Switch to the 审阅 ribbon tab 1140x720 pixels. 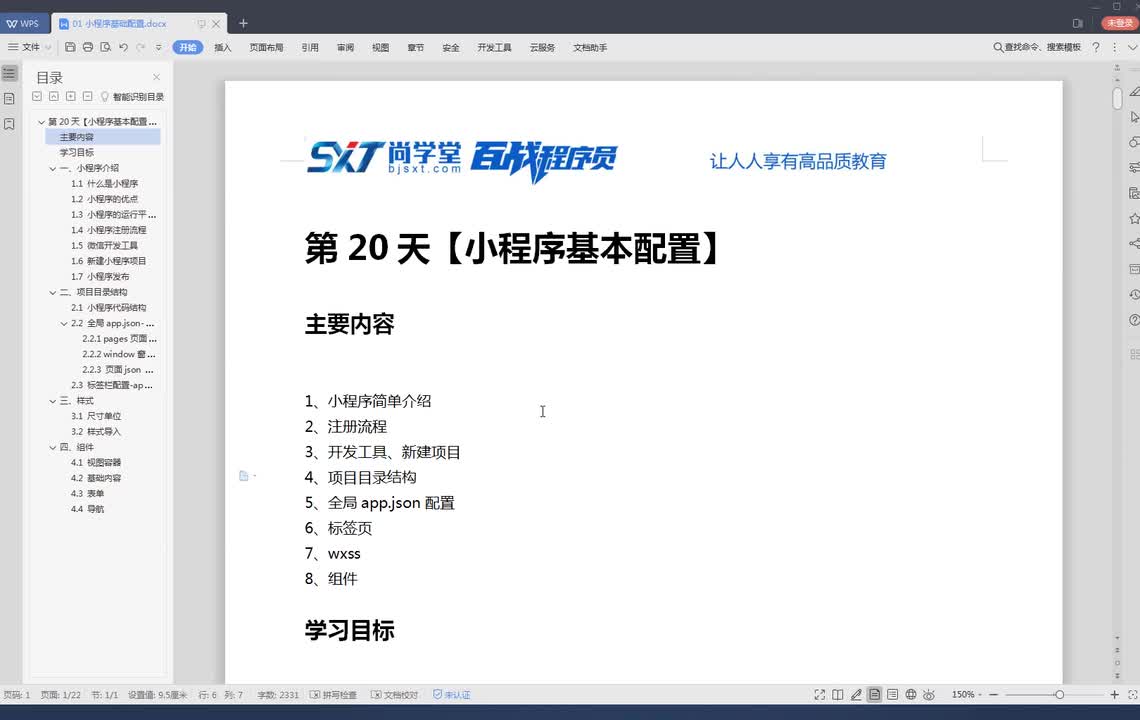click(345, 47)
